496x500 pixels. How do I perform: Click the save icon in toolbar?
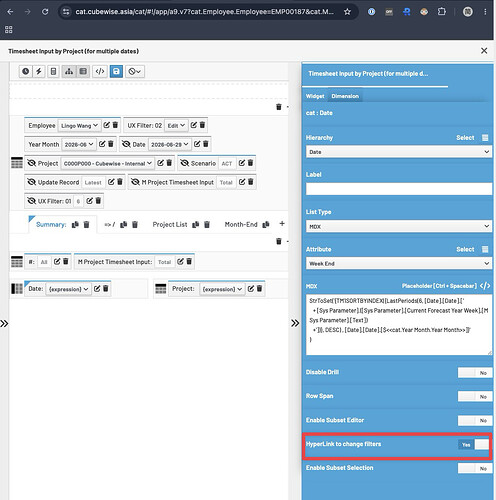[x=116, y=71]
